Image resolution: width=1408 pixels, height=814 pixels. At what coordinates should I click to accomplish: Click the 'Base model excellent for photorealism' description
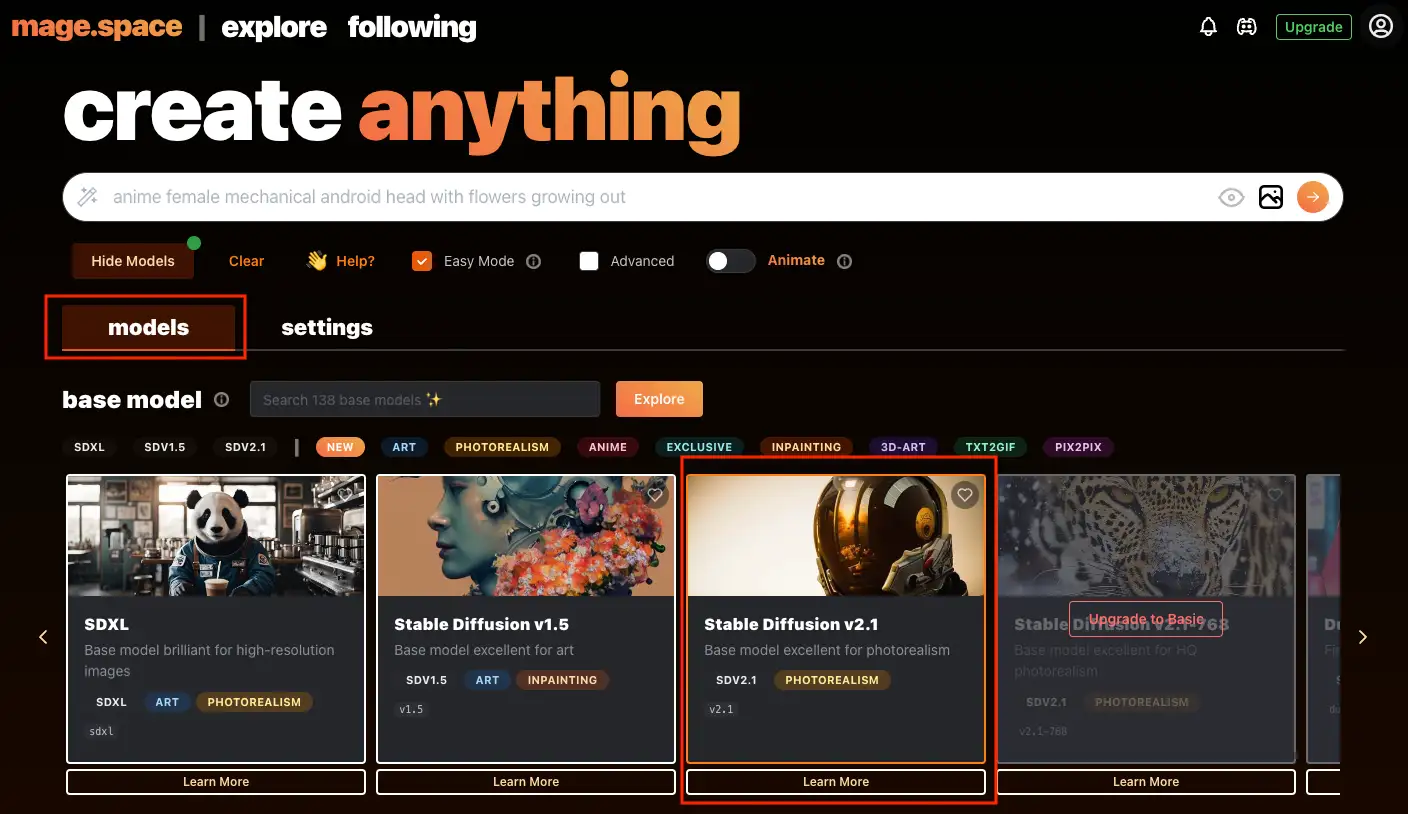(827, 650)
